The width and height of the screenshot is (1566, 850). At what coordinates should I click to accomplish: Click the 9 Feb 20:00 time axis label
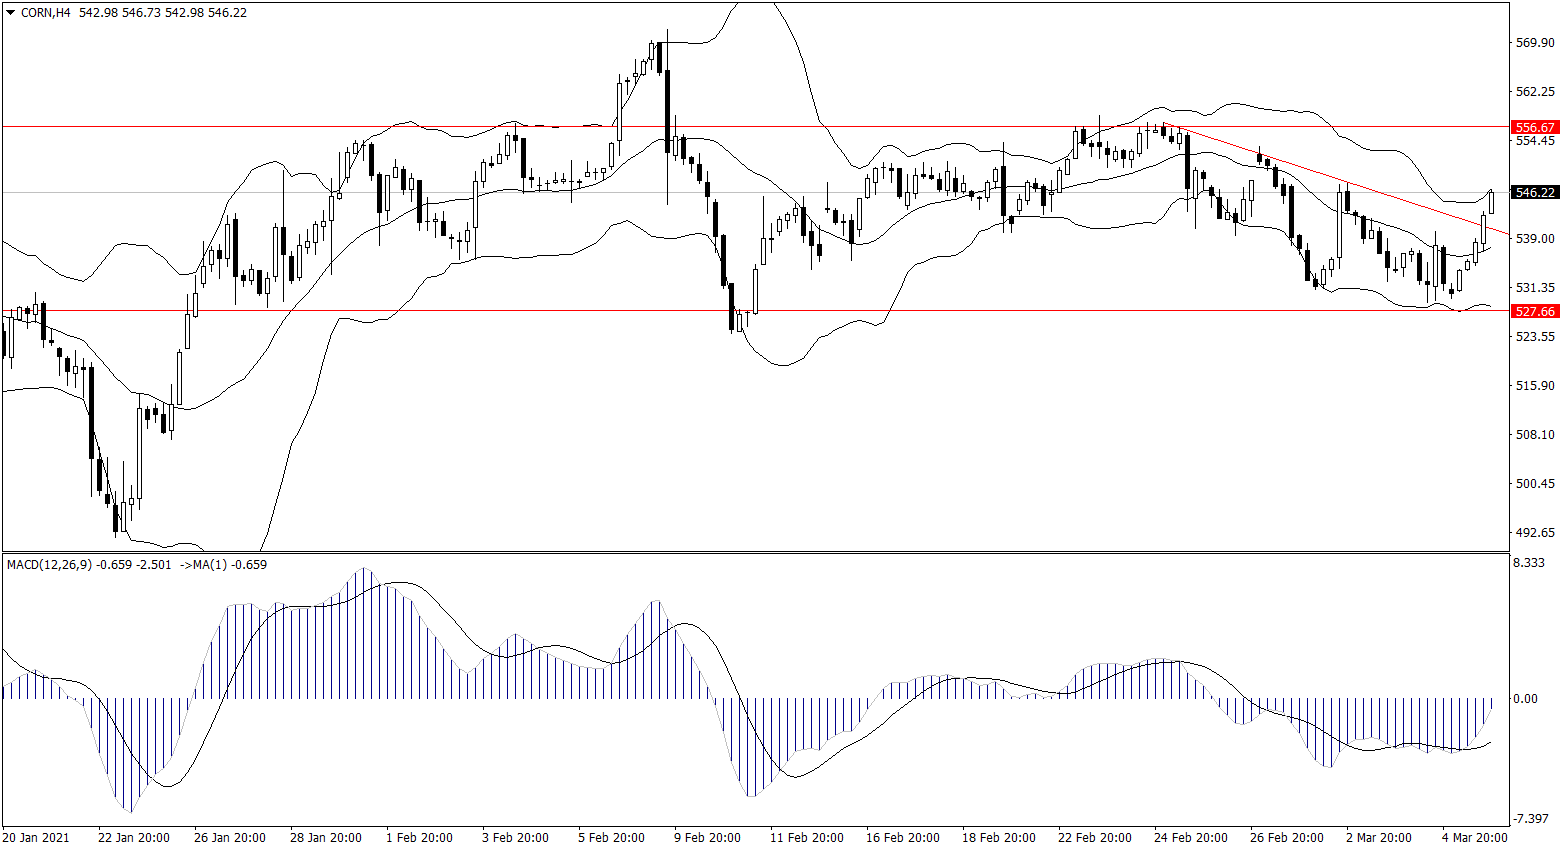(707, 838)
